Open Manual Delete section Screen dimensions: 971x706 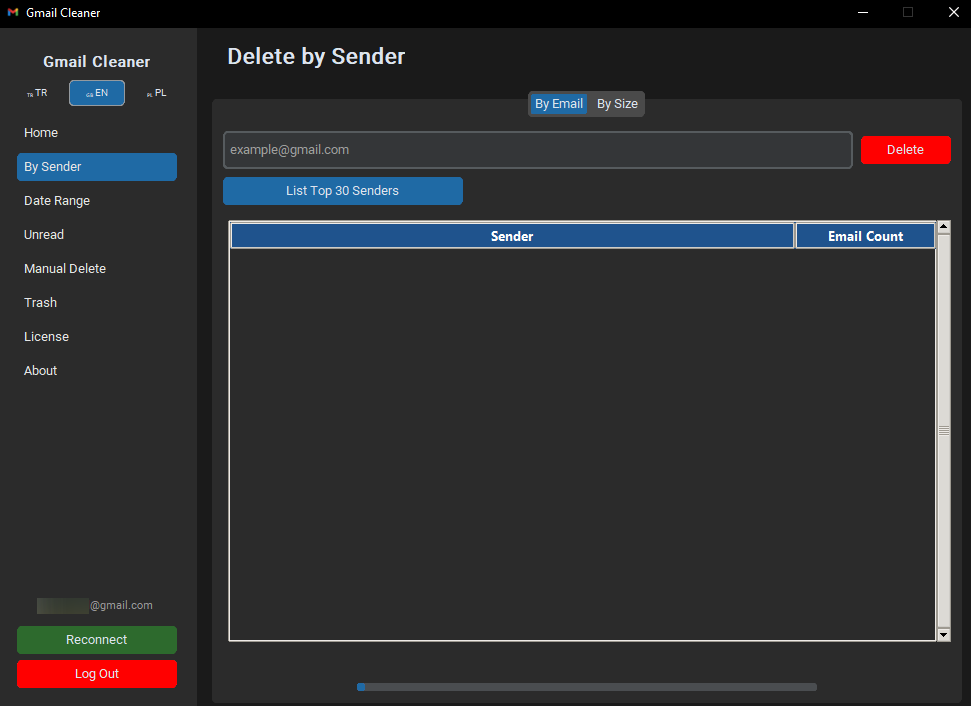[x=97, y=269]
